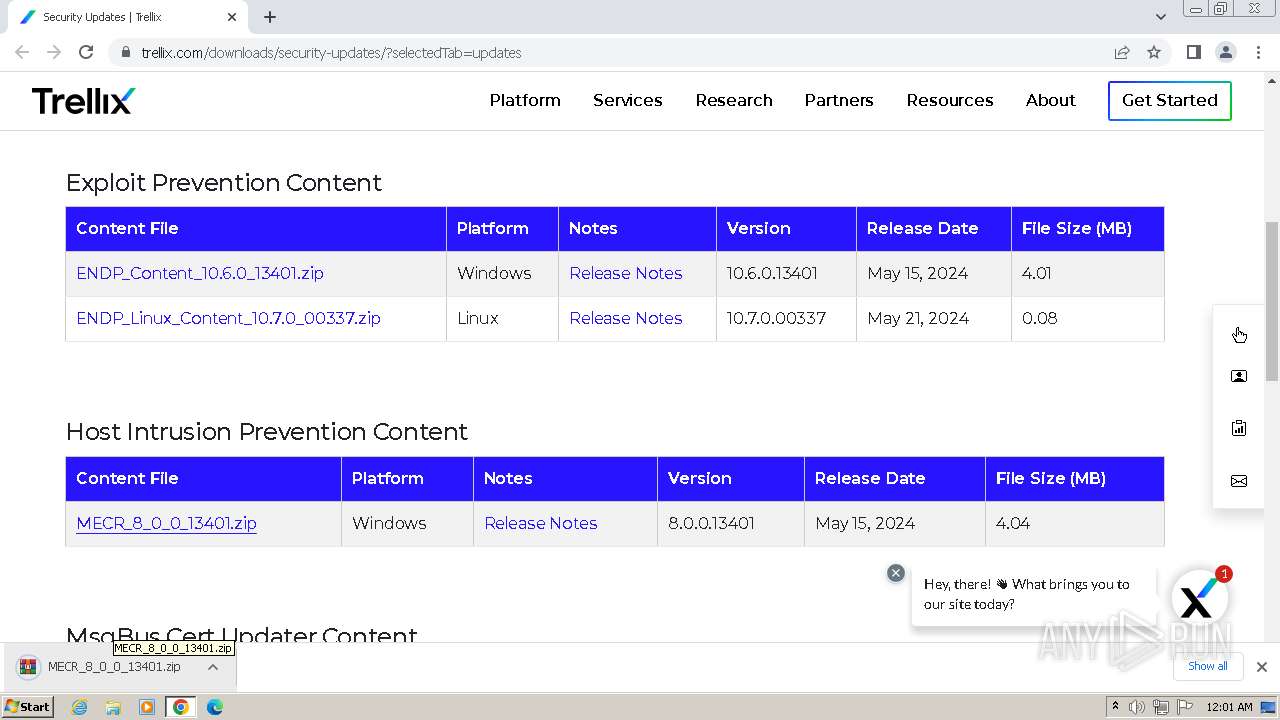Open Edge in taskbar
The height and width of the screenshot is (720, 1280).
[214, 707]
